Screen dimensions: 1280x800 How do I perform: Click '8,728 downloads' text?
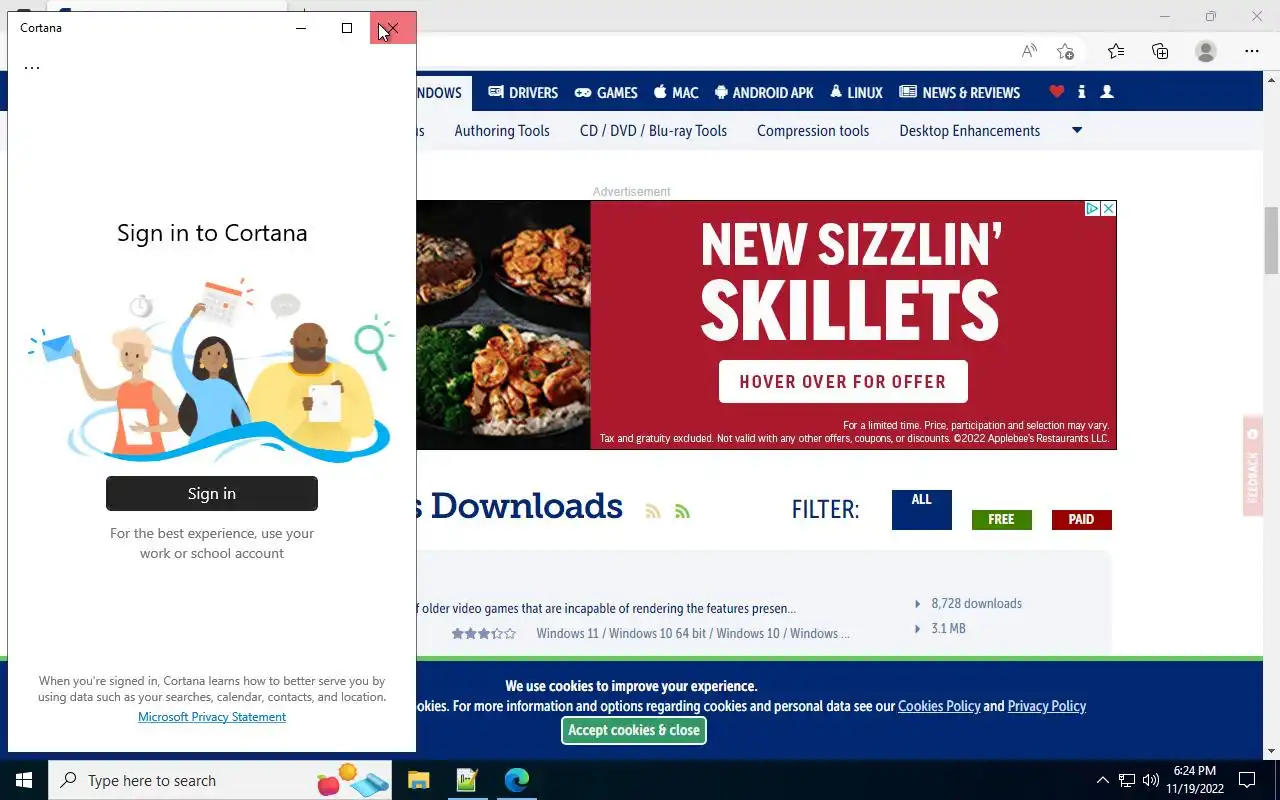(x=976, y=604)
